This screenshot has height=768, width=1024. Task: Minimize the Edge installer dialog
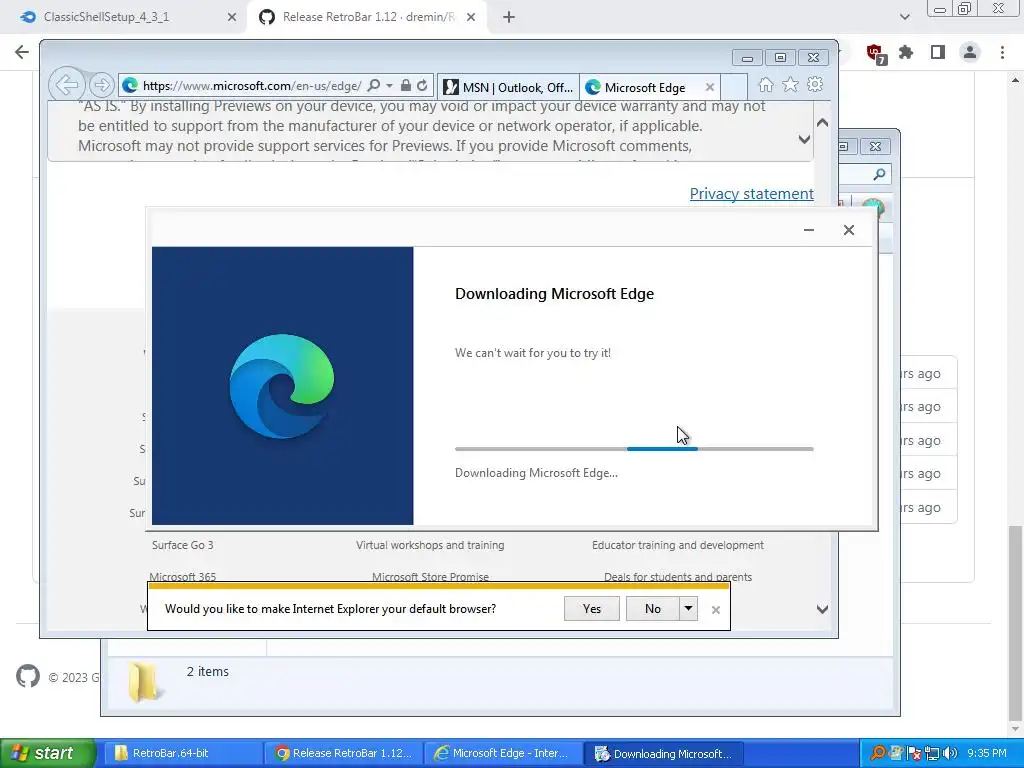[808, 230]
